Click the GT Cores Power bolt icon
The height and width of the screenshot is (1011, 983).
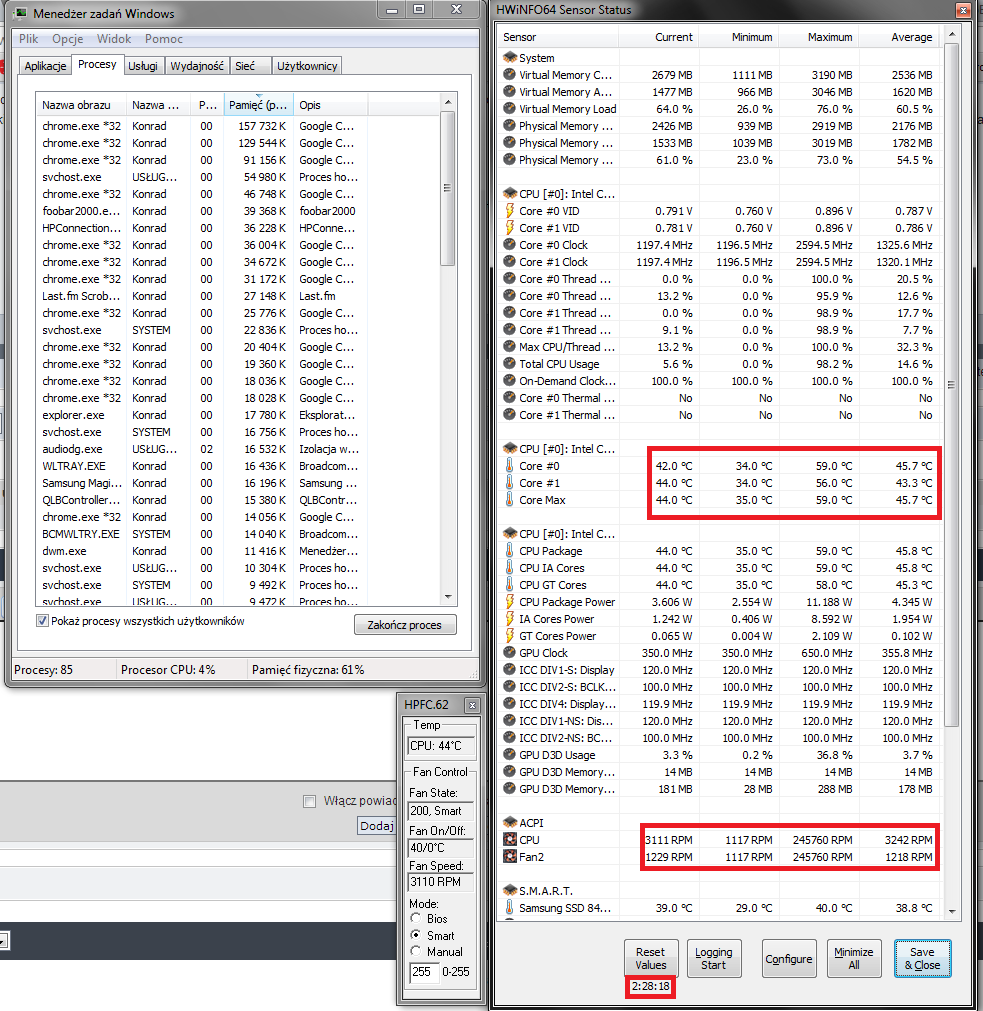(x=510, y=636)
